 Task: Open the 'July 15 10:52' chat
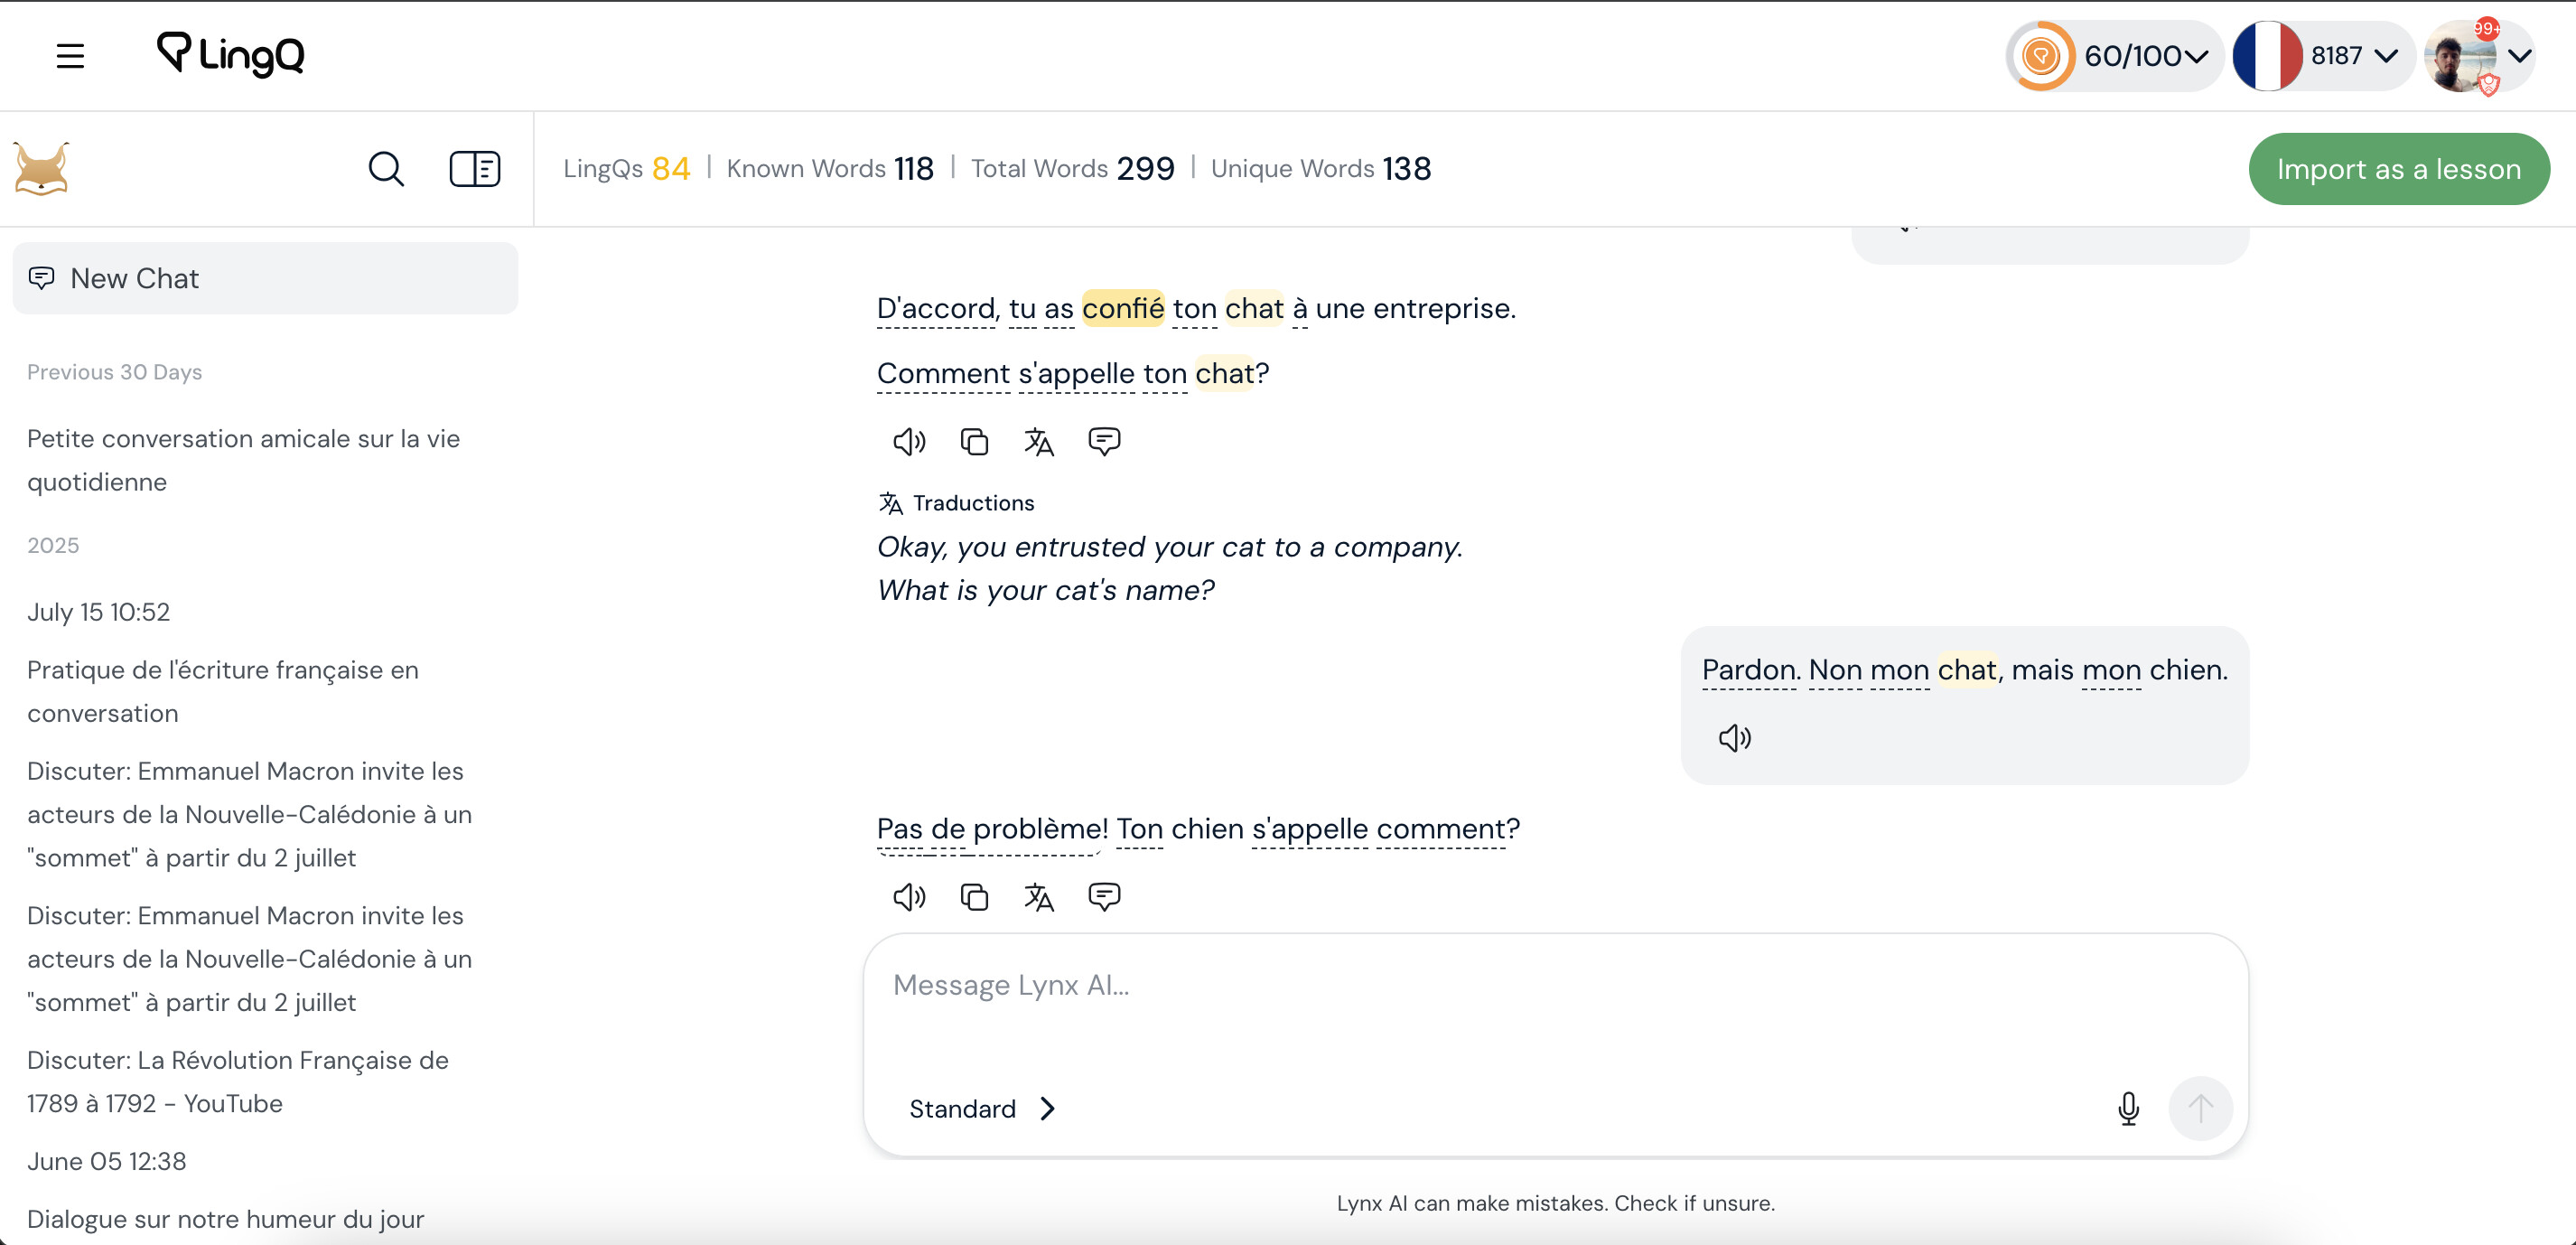tap(98, 612)
